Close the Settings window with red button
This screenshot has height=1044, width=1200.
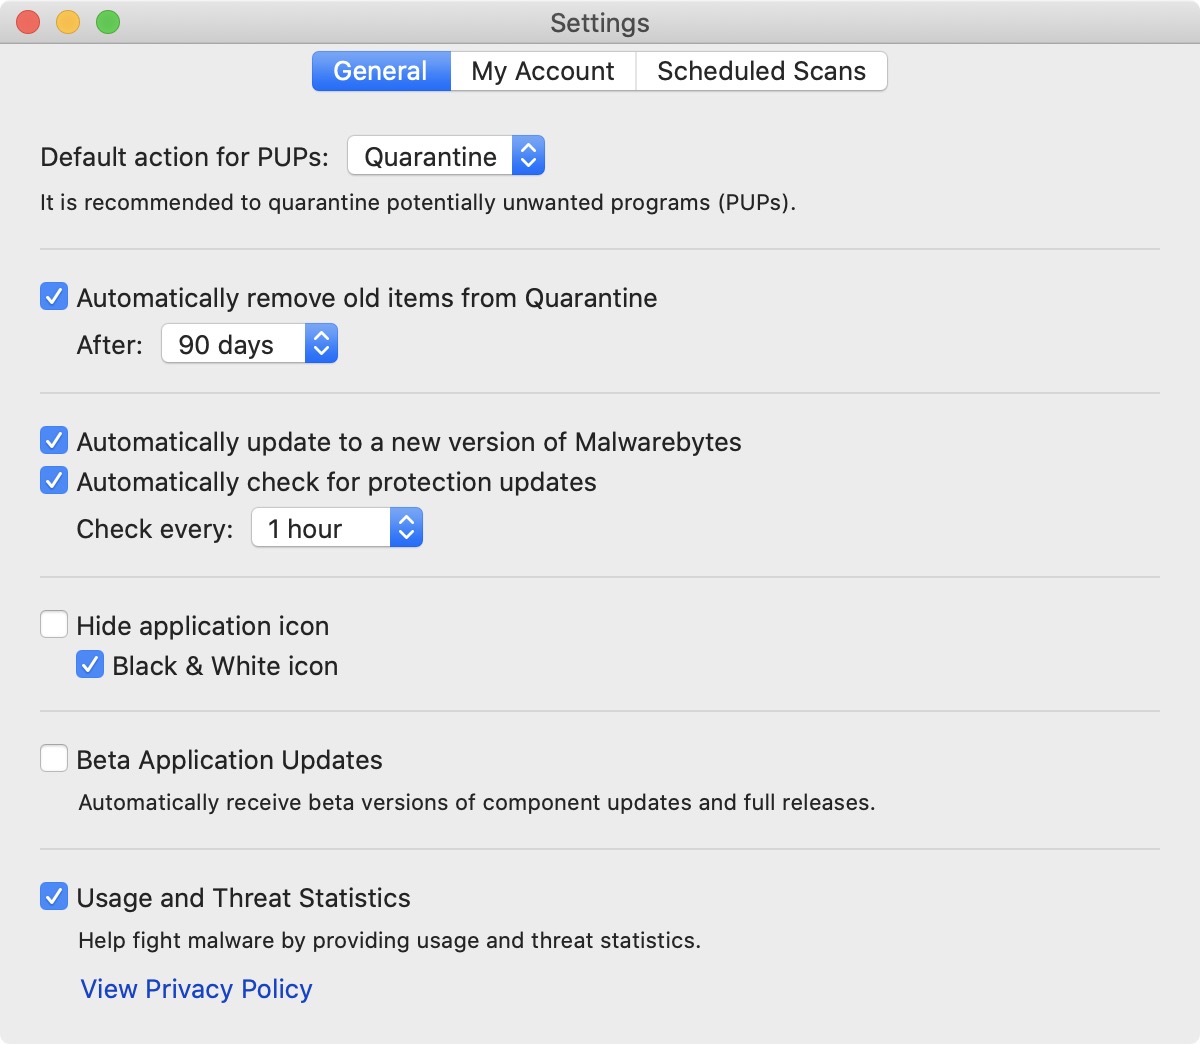28,22
